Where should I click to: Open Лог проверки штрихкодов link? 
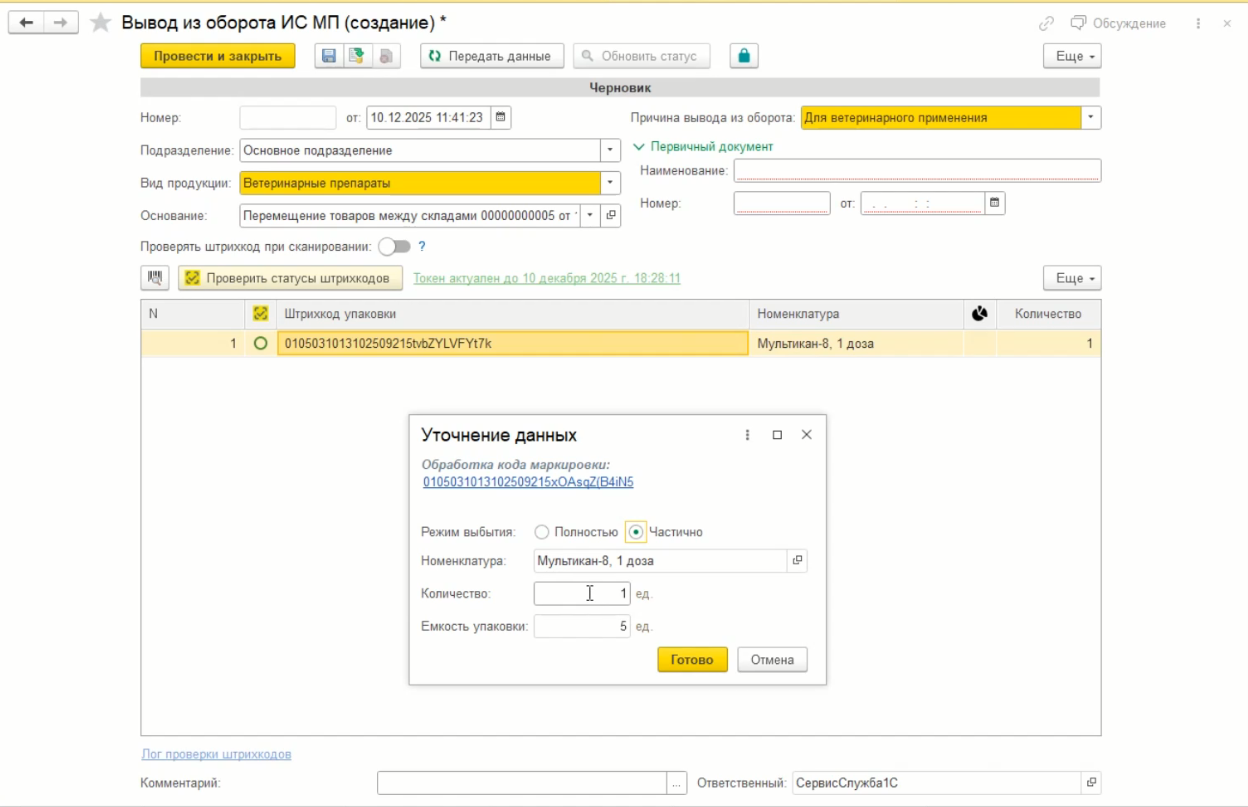tap(216, 754)
